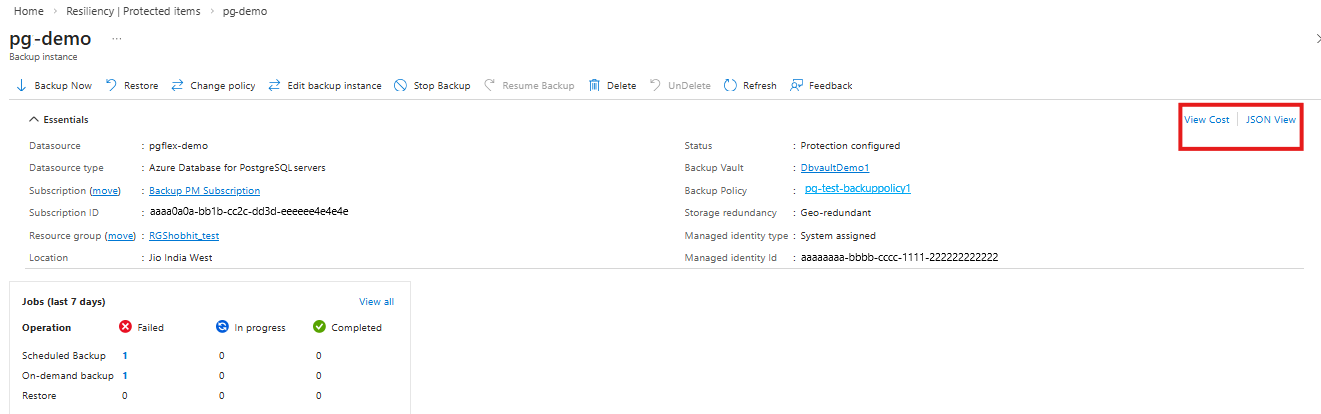Image resolution: width=1321 pixels, height=414 pixels.
Task: Click the Jobs (last 7 days) heading
Action: tap(64, 302)
